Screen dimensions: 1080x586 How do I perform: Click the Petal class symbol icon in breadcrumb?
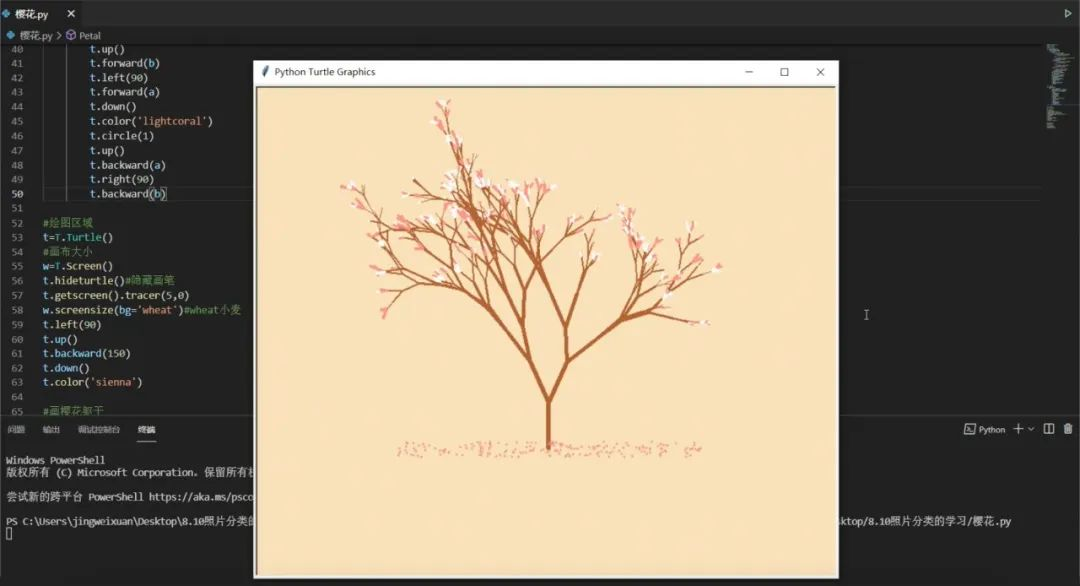coord(70,35)
